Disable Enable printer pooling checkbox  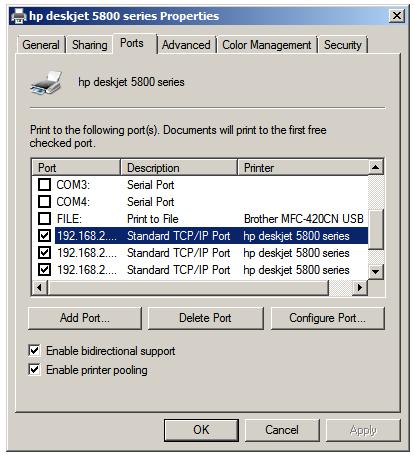point(34,370)
